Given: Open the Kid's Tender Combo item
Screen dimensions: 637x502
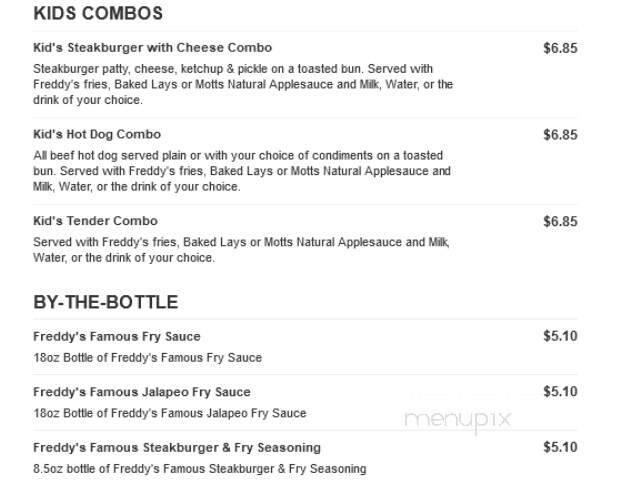Looking at the screenshot, I should [95, 221].
